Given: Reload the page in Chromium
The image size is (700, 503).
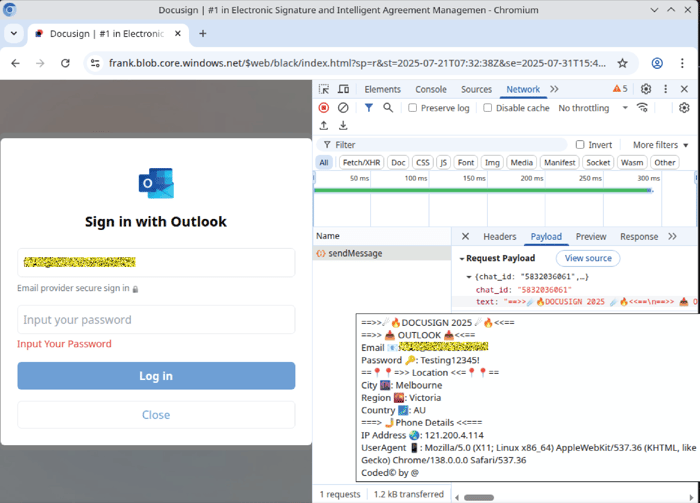Looking at the screenshot, I should (65, 63).
